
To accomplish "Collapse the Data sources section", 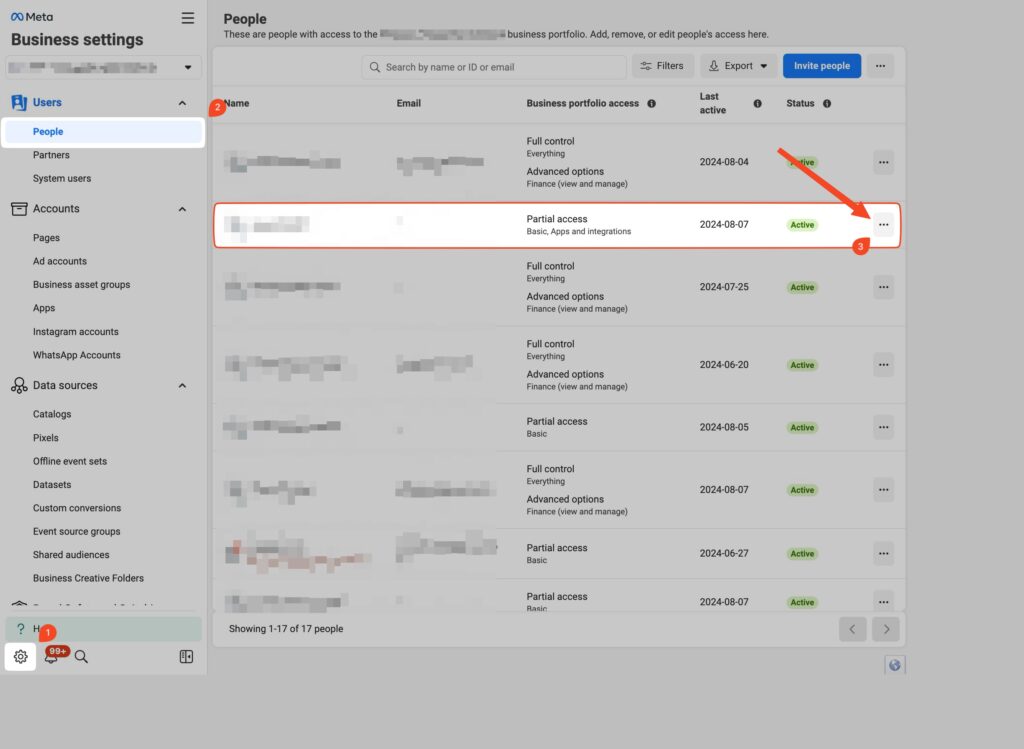I will [182, 386].
